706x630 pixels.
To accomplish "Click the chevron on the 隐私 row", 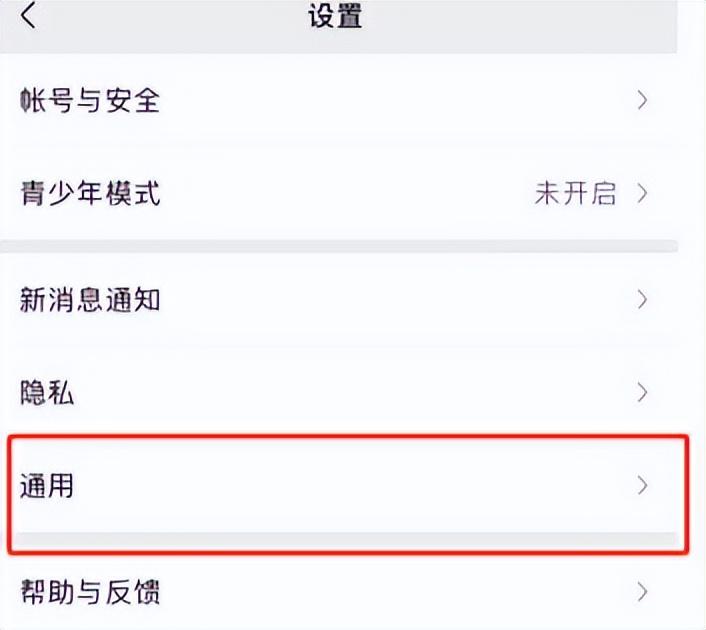I will pos(643,392).
